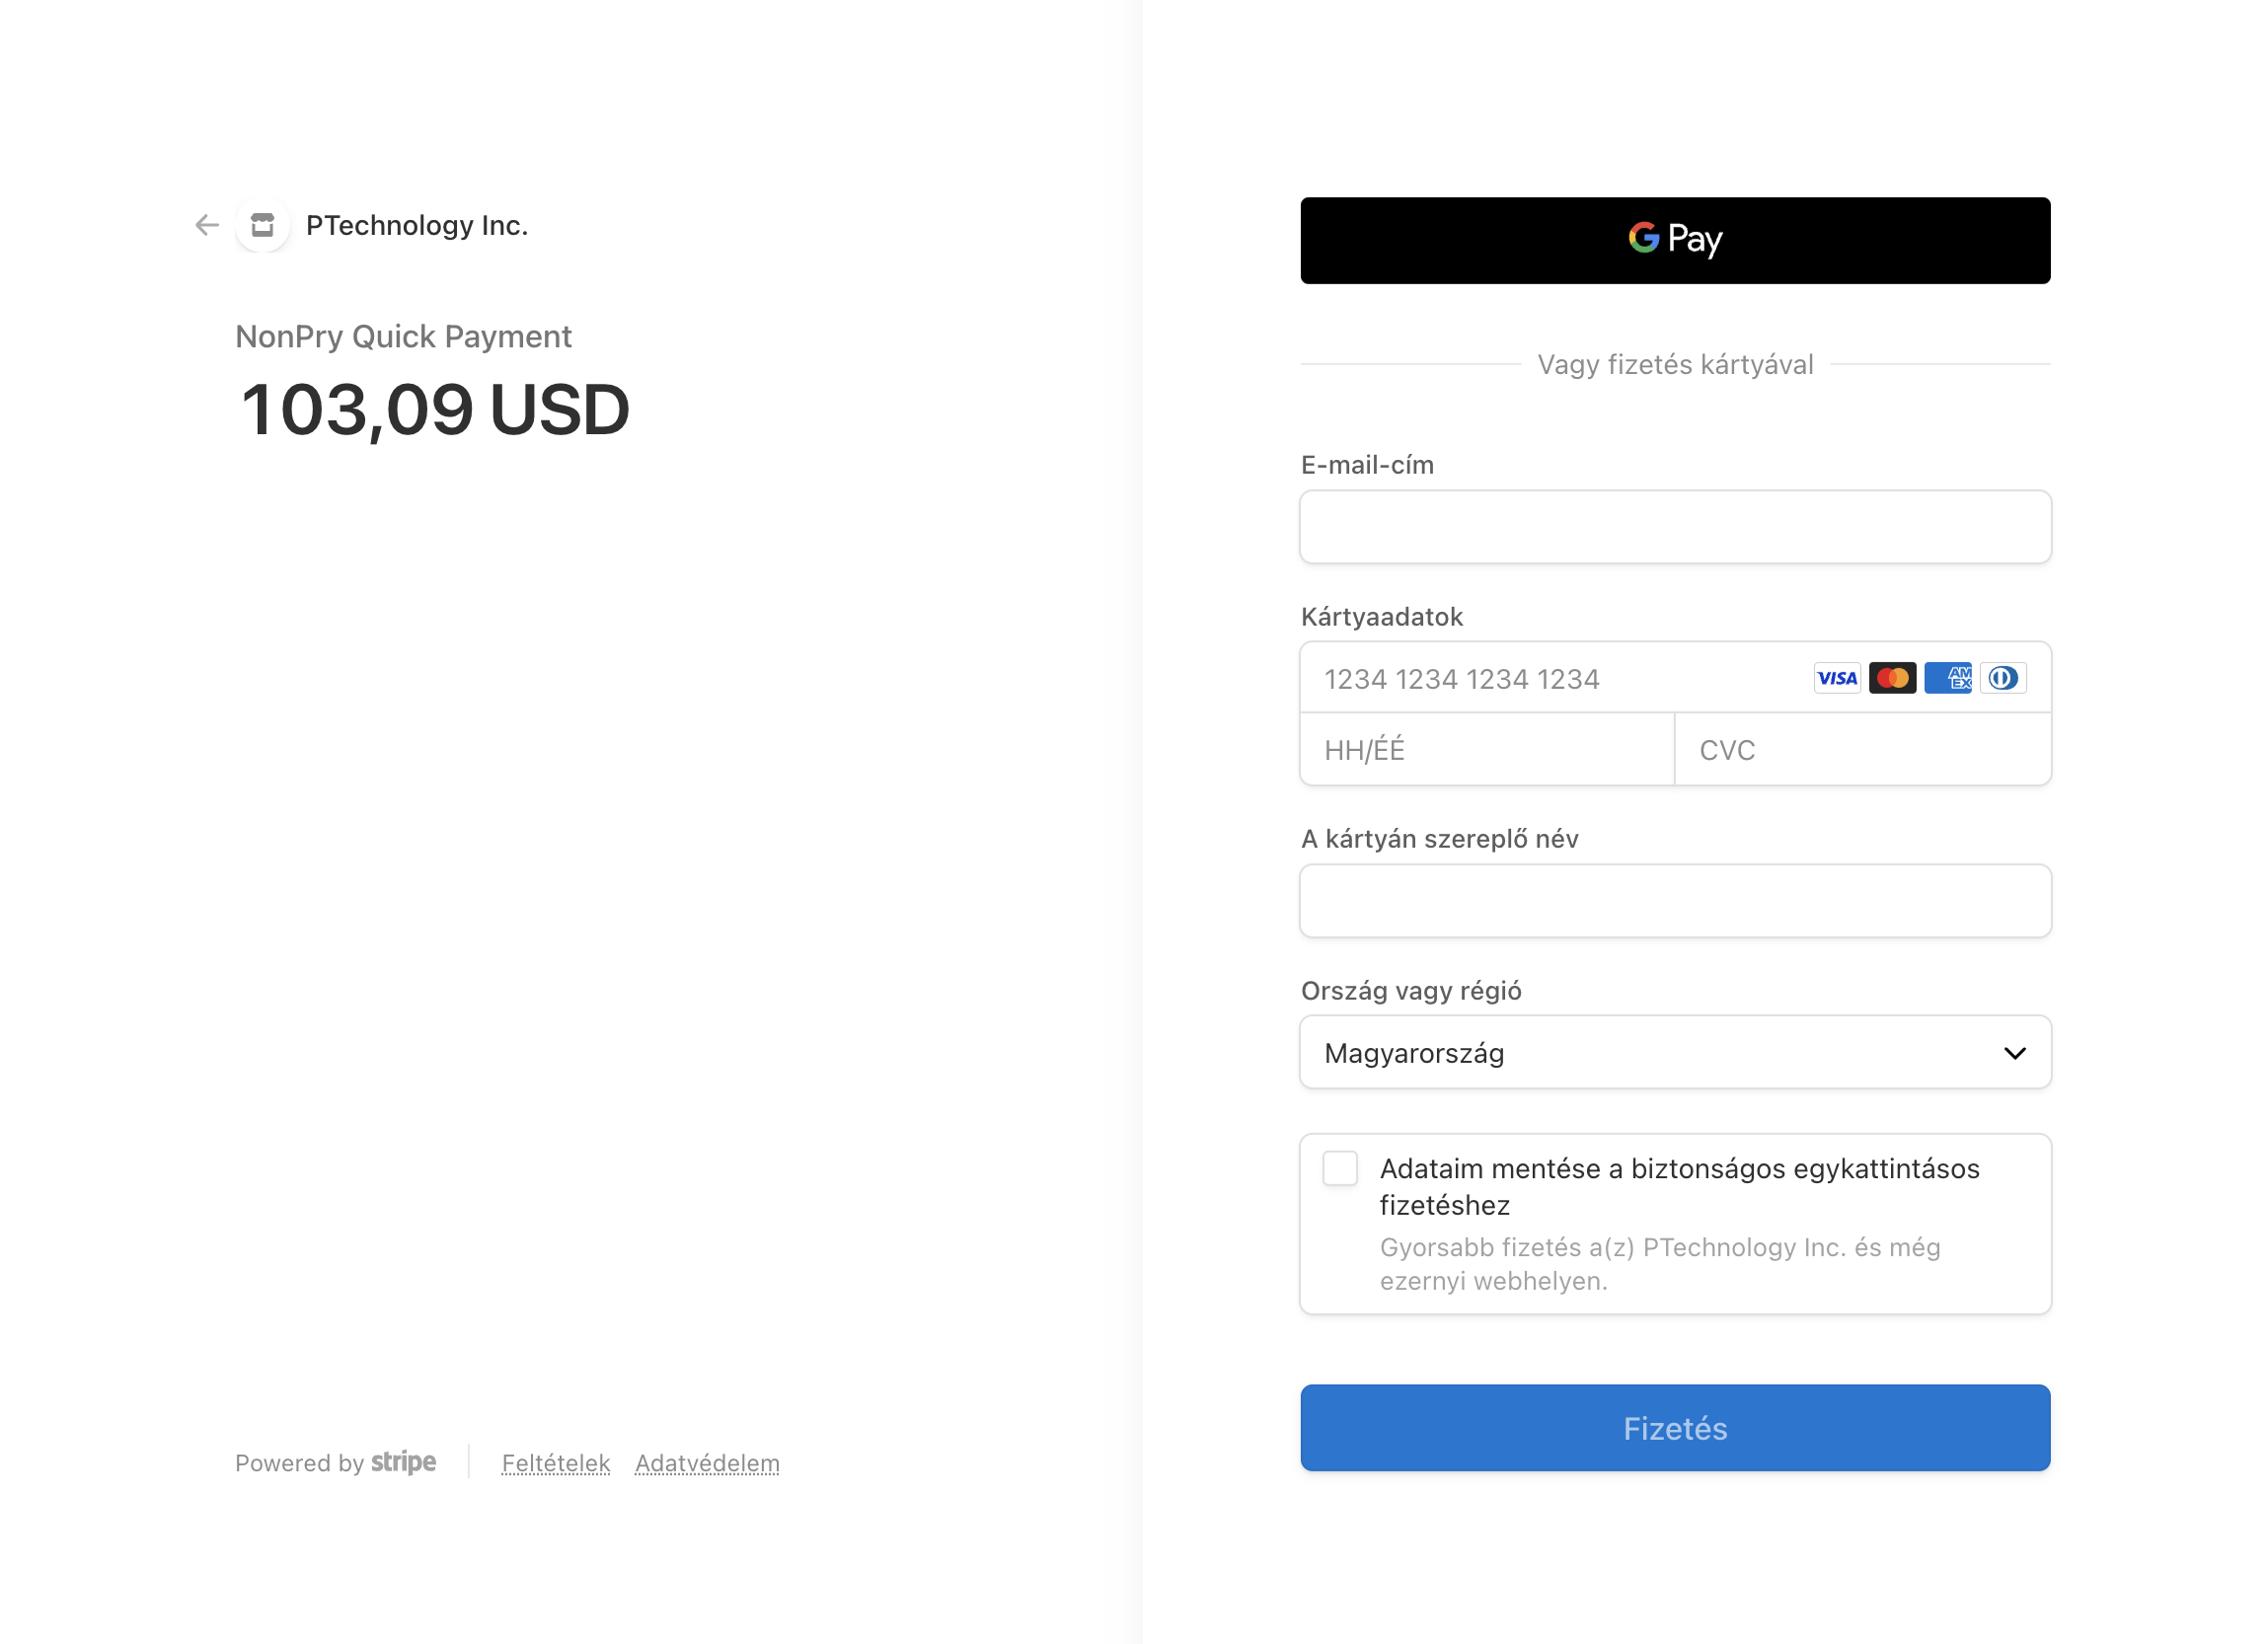Click the Diners Club logo
Screen dimensions: 2268x1644
(x=2003, y=678)
